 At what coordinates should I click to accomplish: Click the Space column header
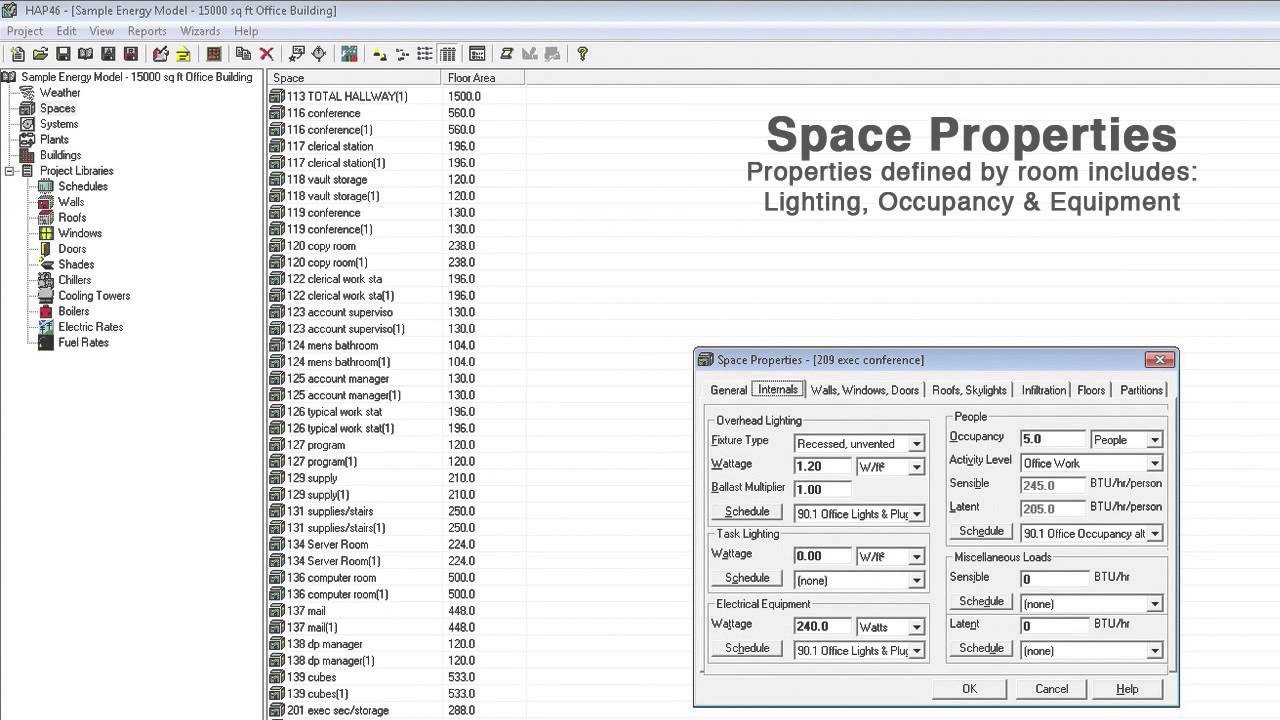pyautogui.click(x=354, y=78)
